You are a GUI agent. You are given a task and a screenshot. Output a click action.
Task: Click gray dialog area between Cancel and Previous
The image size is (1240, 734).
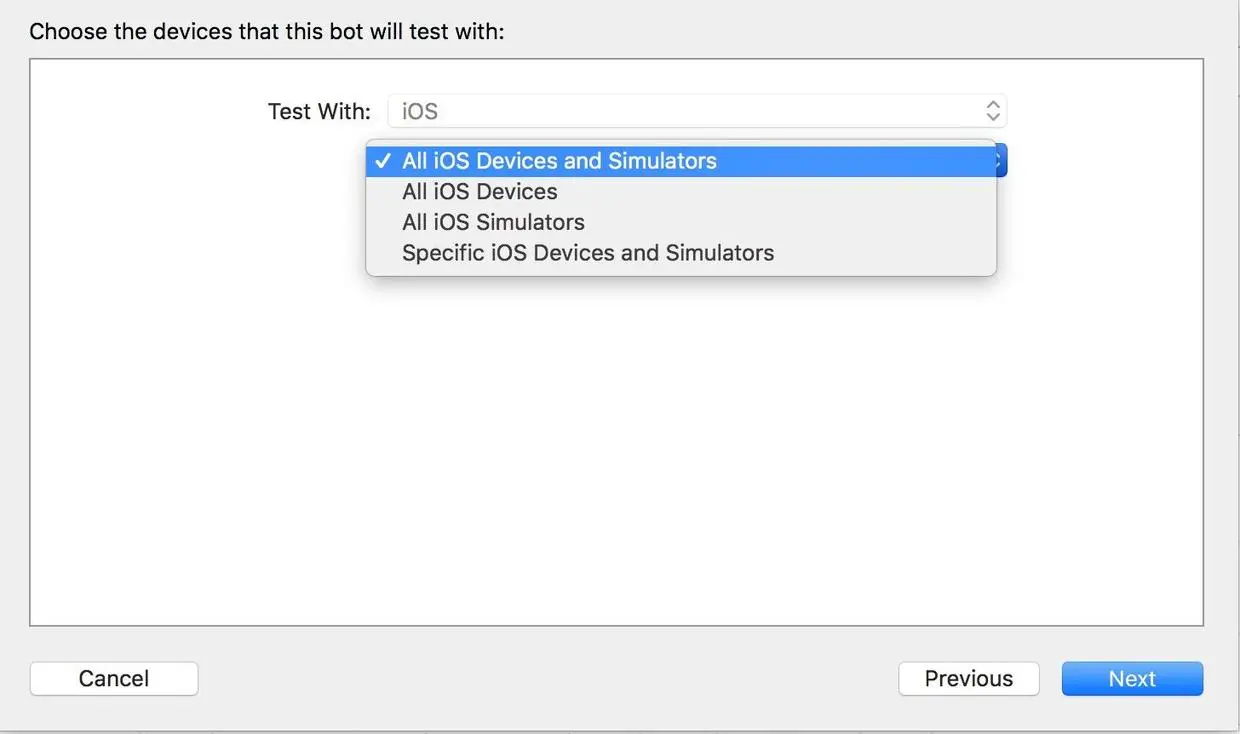point(548,678)
